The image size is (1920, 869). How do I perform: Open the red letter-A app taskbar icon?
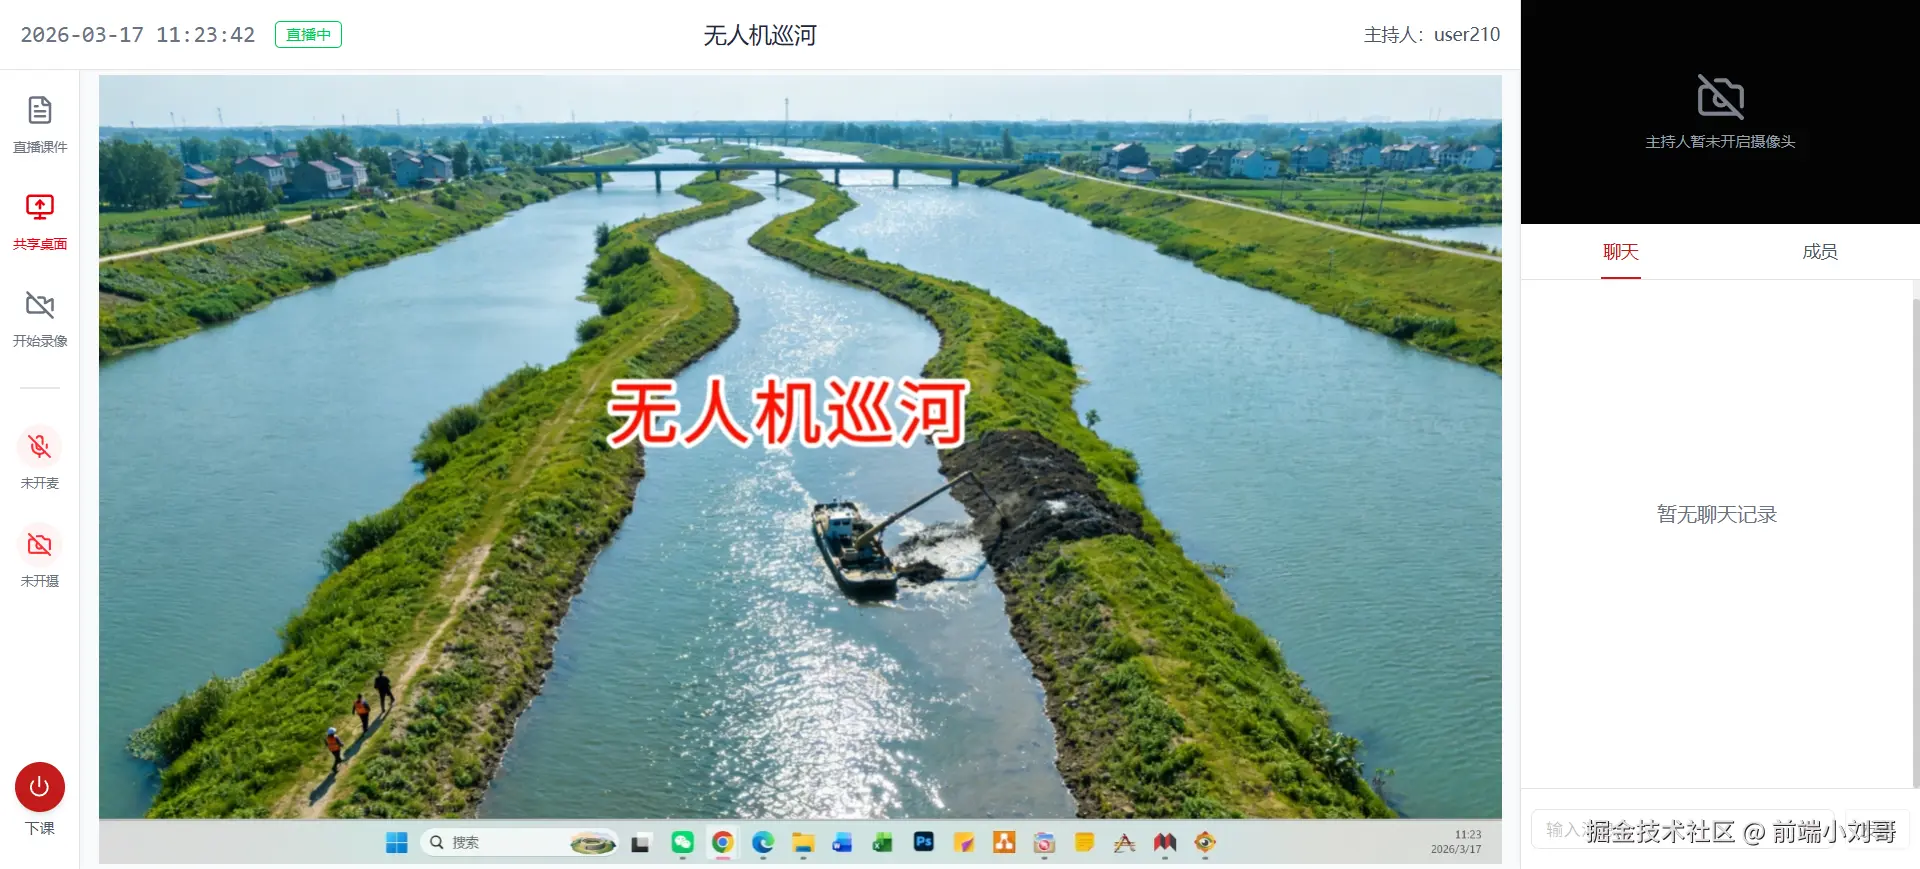click(x=1125, y=843)
